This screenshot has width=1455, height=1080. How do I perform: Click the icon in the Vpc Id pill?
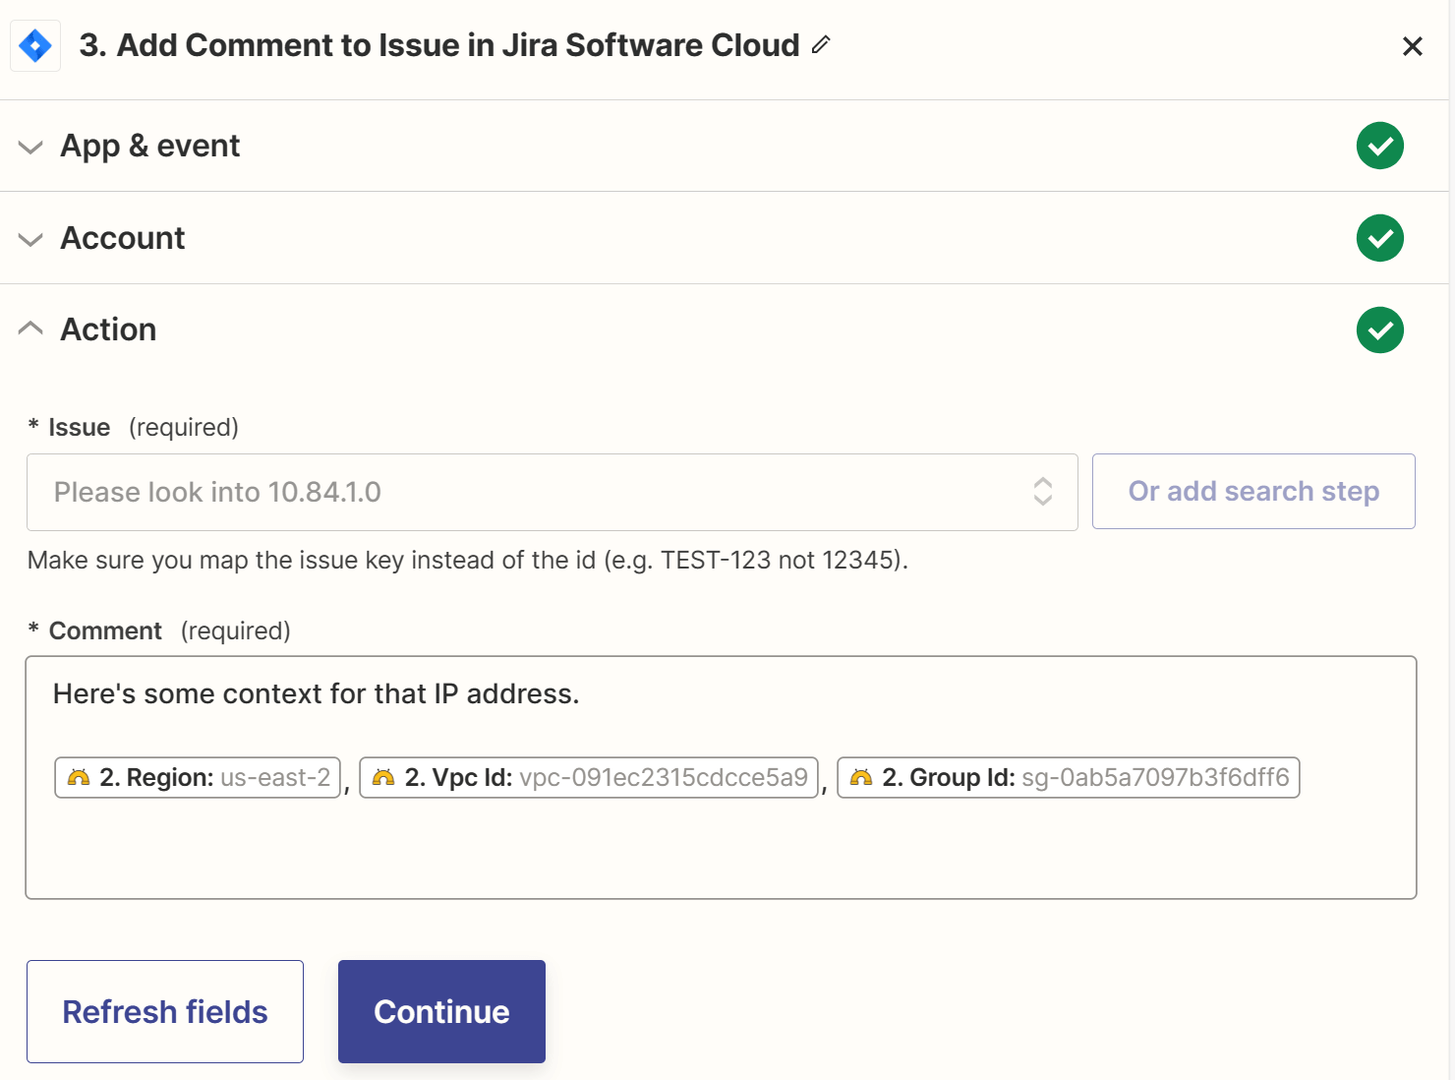[x=383, y=777]
